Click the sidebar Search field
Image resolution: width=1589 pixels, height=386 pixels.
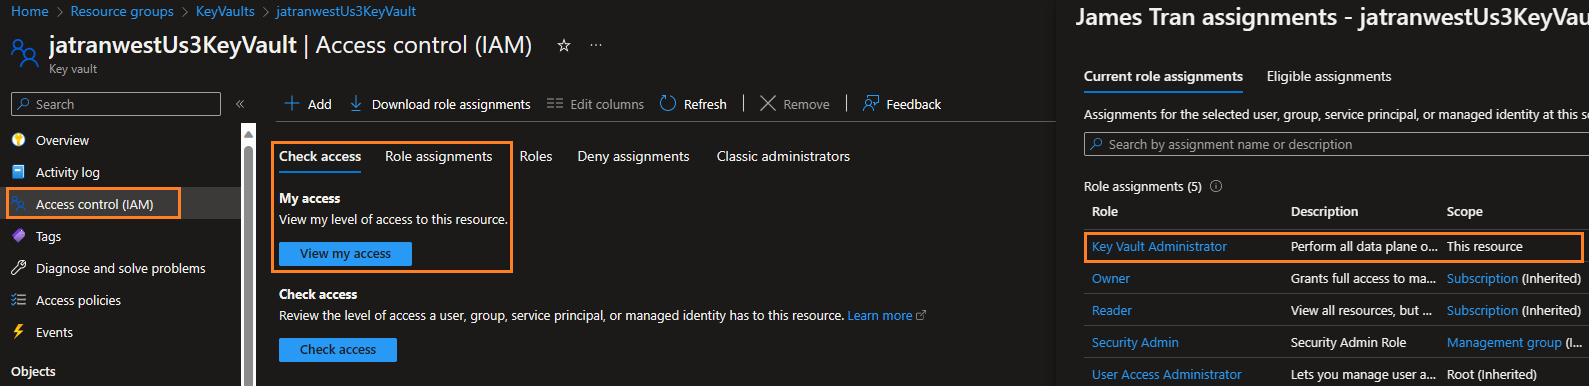point(116,104)
